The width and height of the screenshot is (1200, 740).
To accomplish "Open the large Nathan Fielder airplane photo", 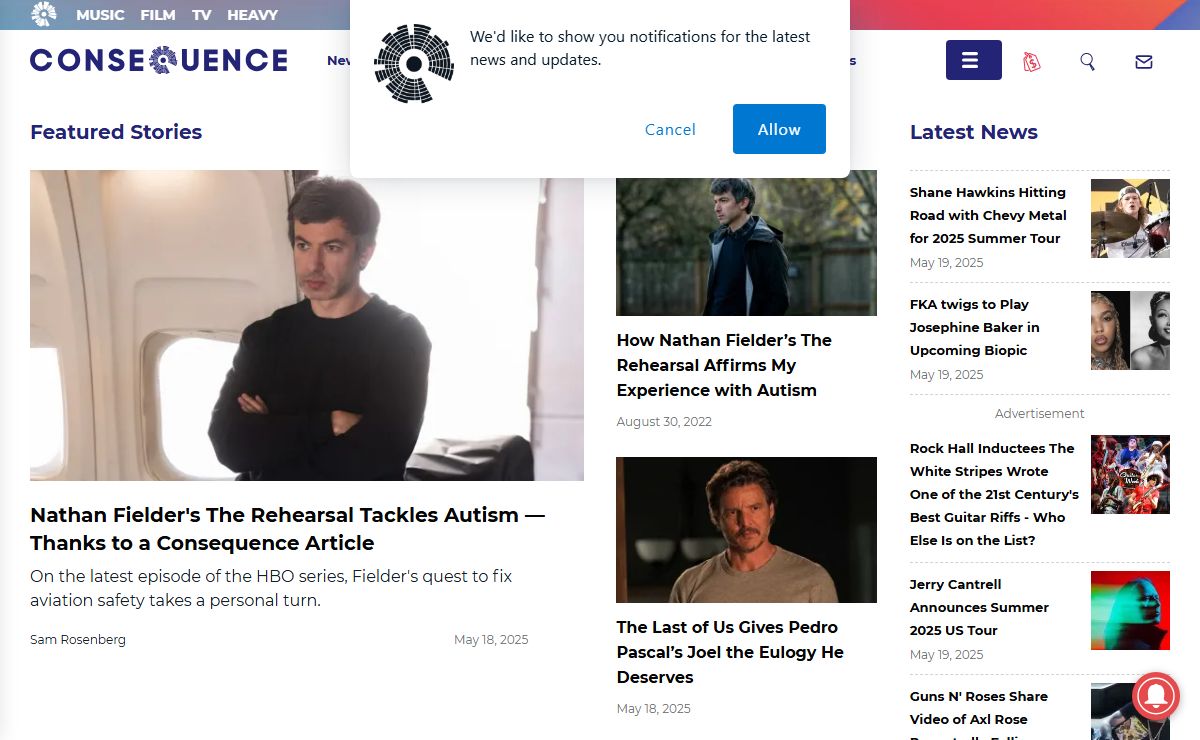I will coord(307,325).
